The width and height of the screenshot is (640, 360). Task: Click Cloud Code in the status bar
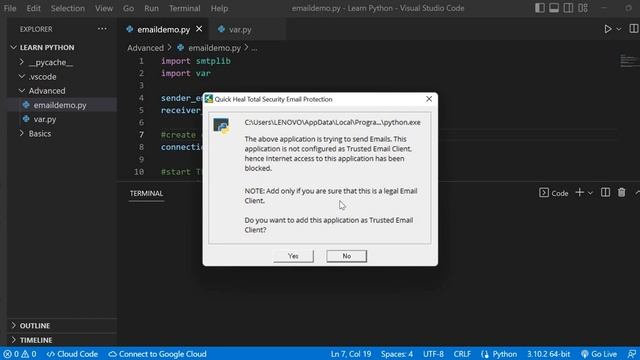tap(72, 354)
